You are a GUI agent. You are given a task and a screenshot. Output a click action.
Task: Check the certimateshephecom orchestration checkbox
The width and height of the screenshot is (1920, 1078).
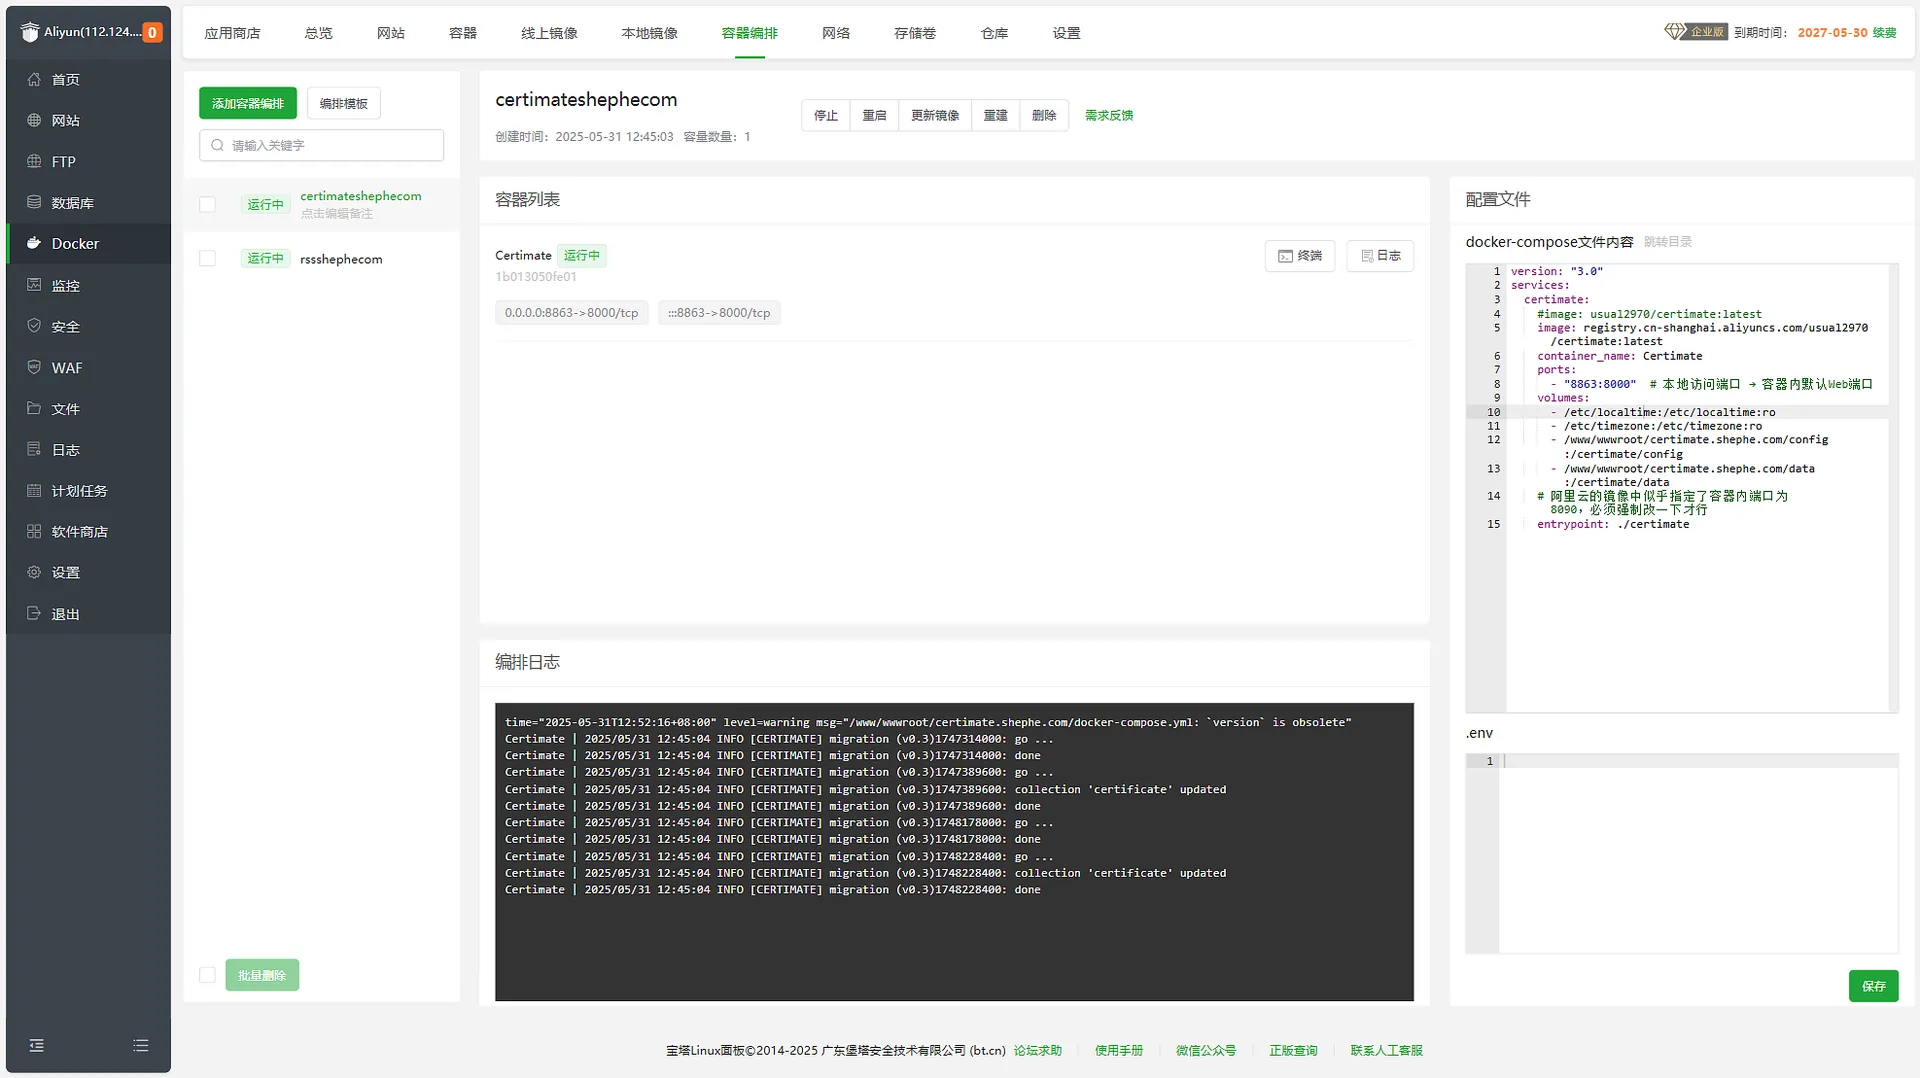[207, 204]
